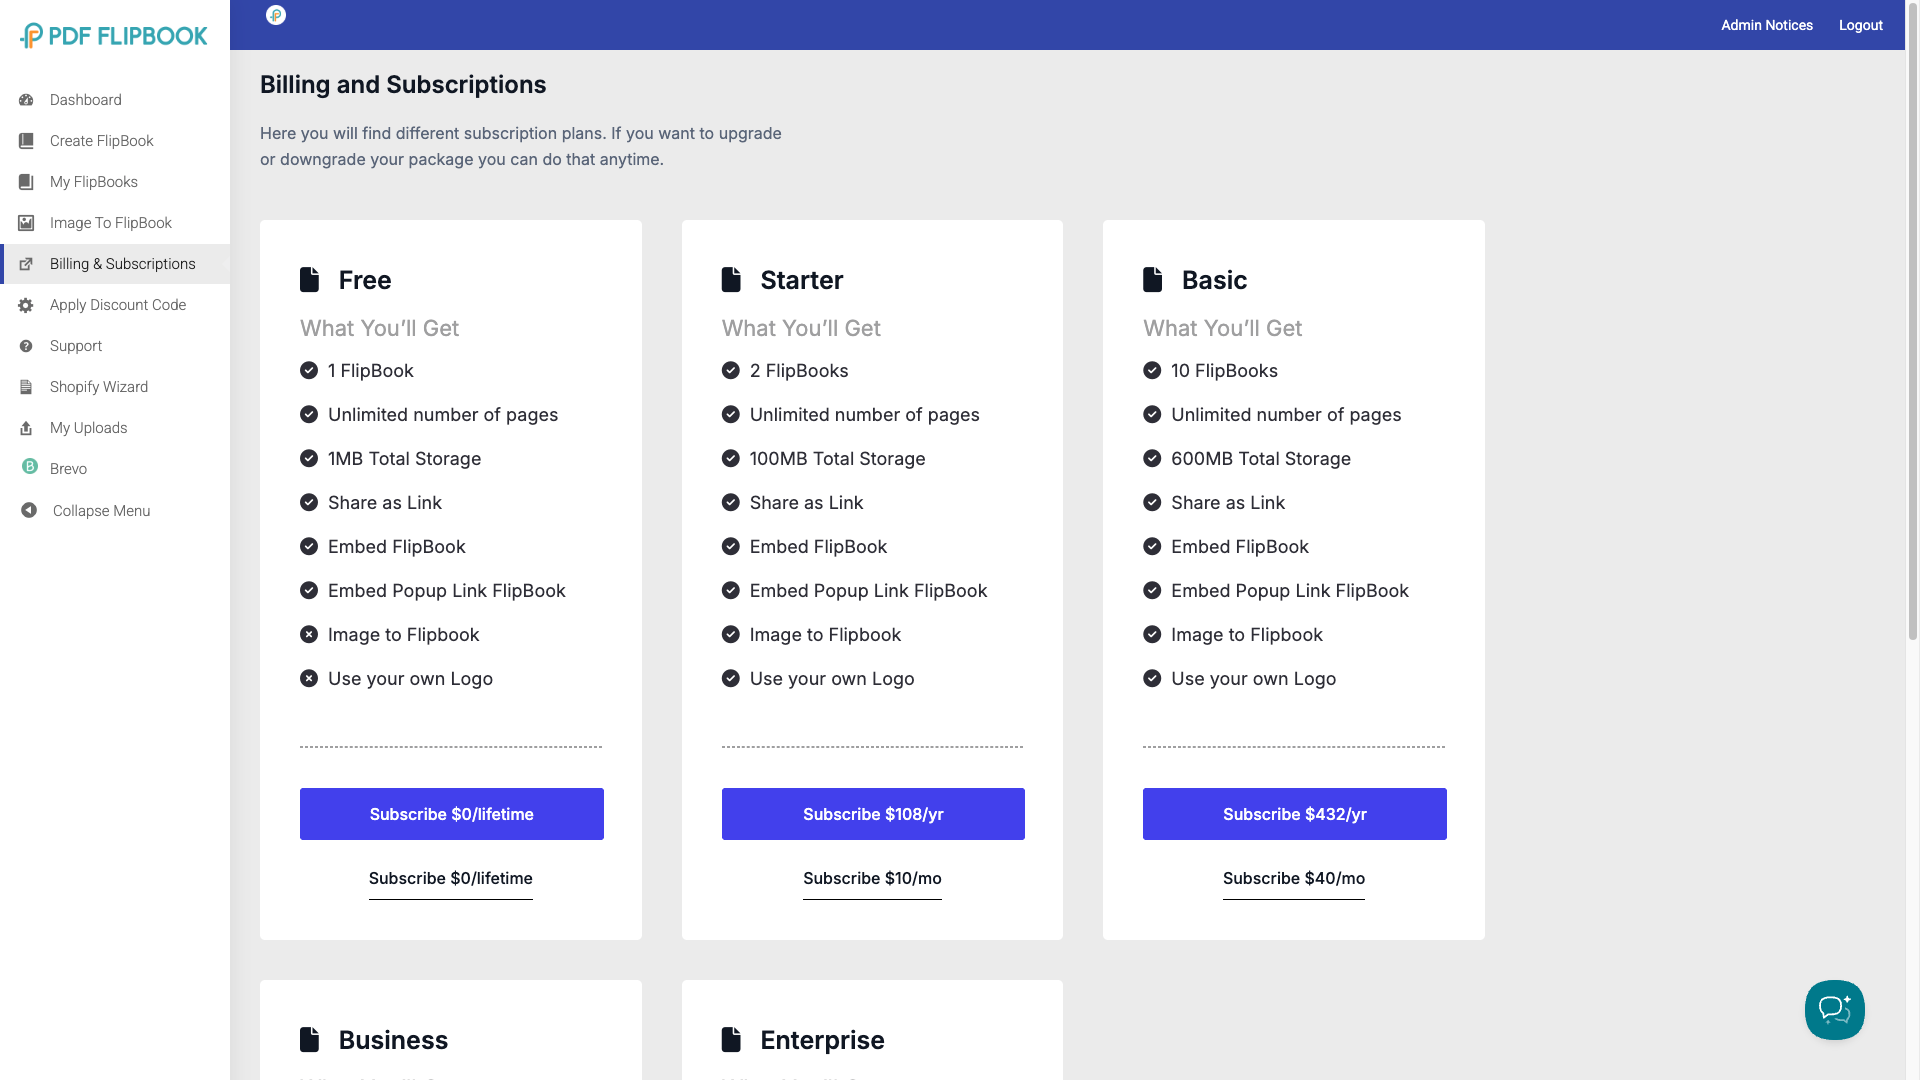This screenshot has height=1080, width=1920.
Task: Open Admin Notices in top bar
Action: tap(1766, 25)
